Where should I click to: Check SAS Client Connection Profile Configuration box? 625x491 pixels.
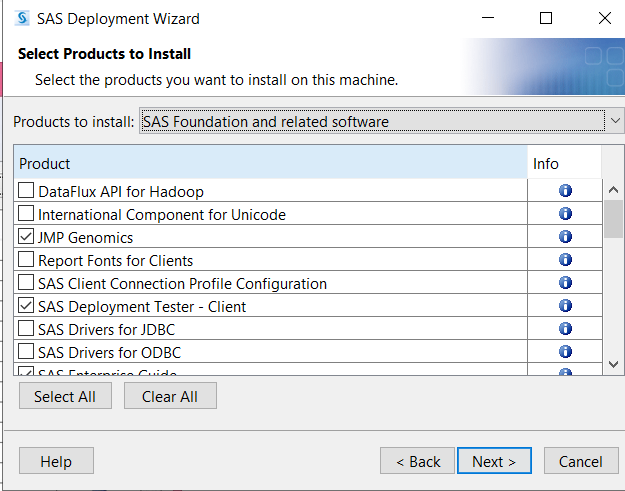point(26,283)
